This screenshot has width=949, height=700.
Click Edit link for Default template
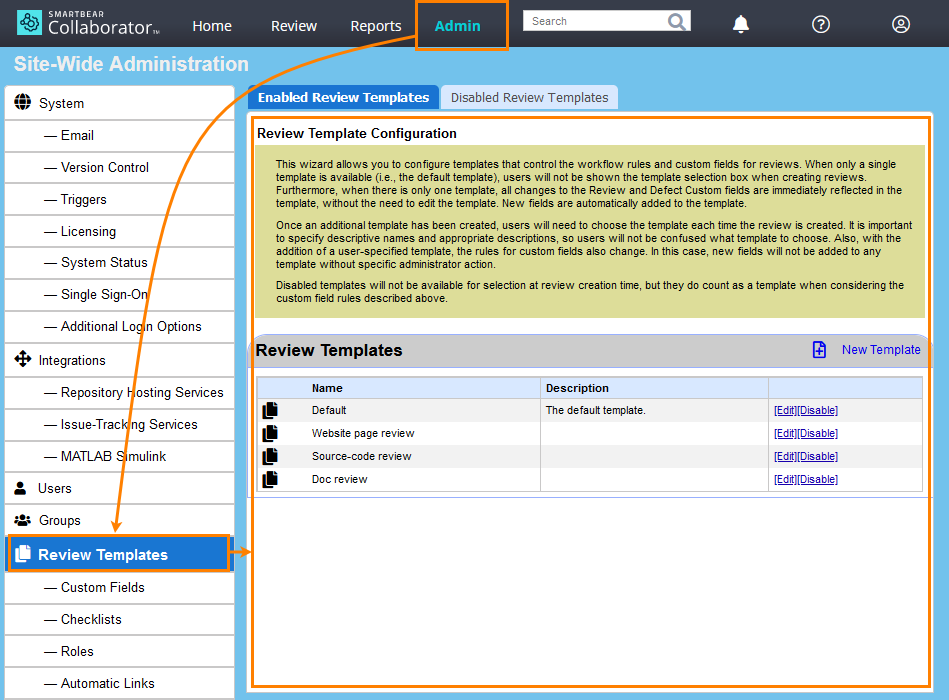tap(785, 410)
